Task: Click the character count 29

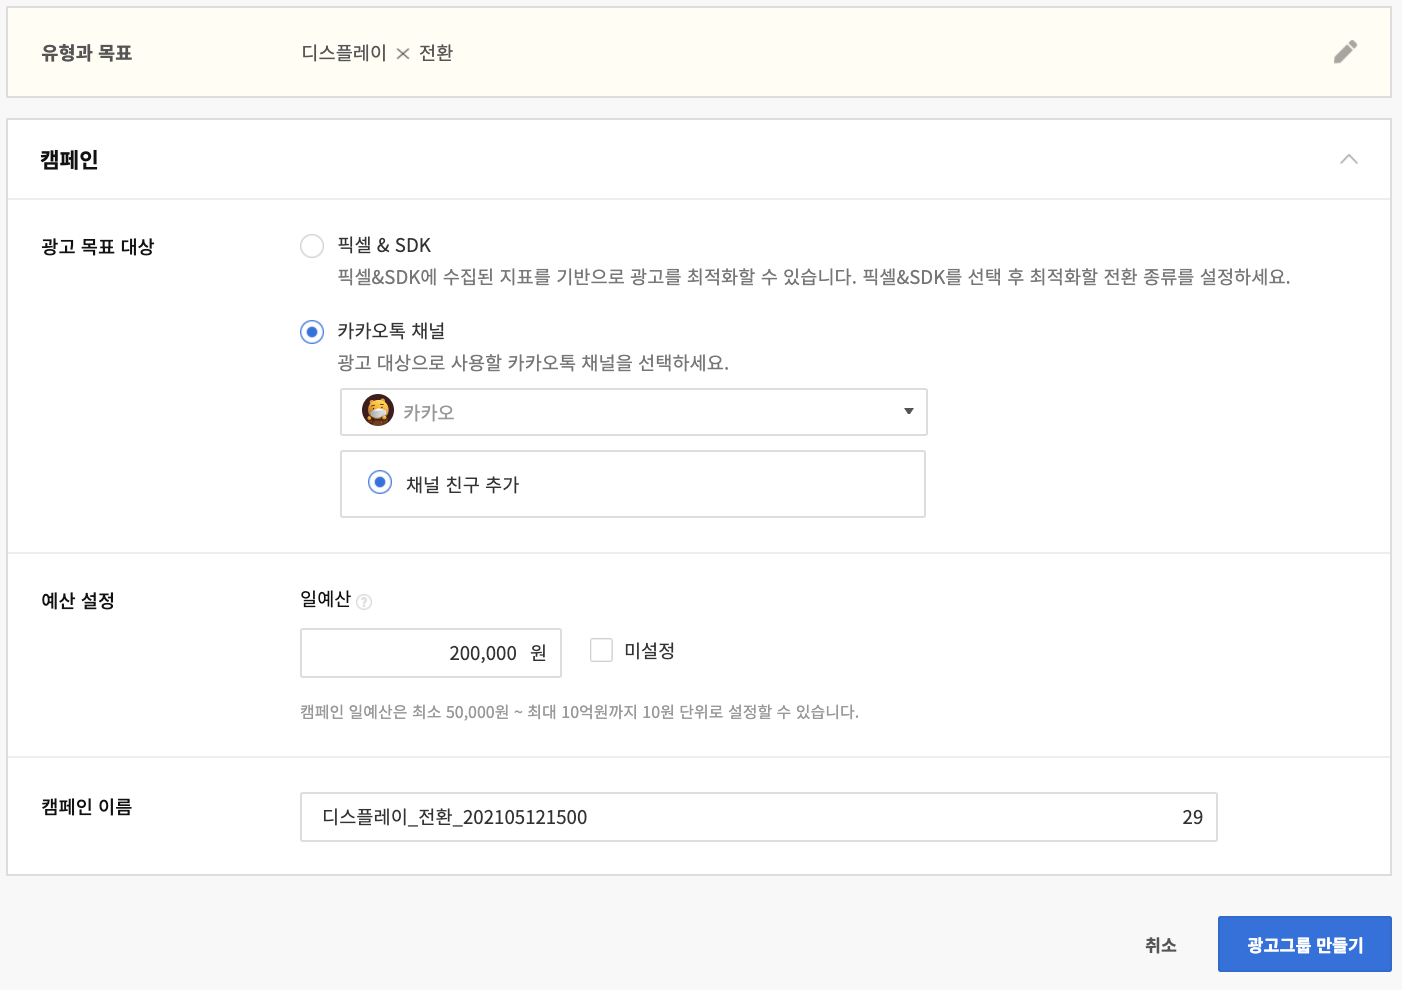Action: tap(1192, 817)
